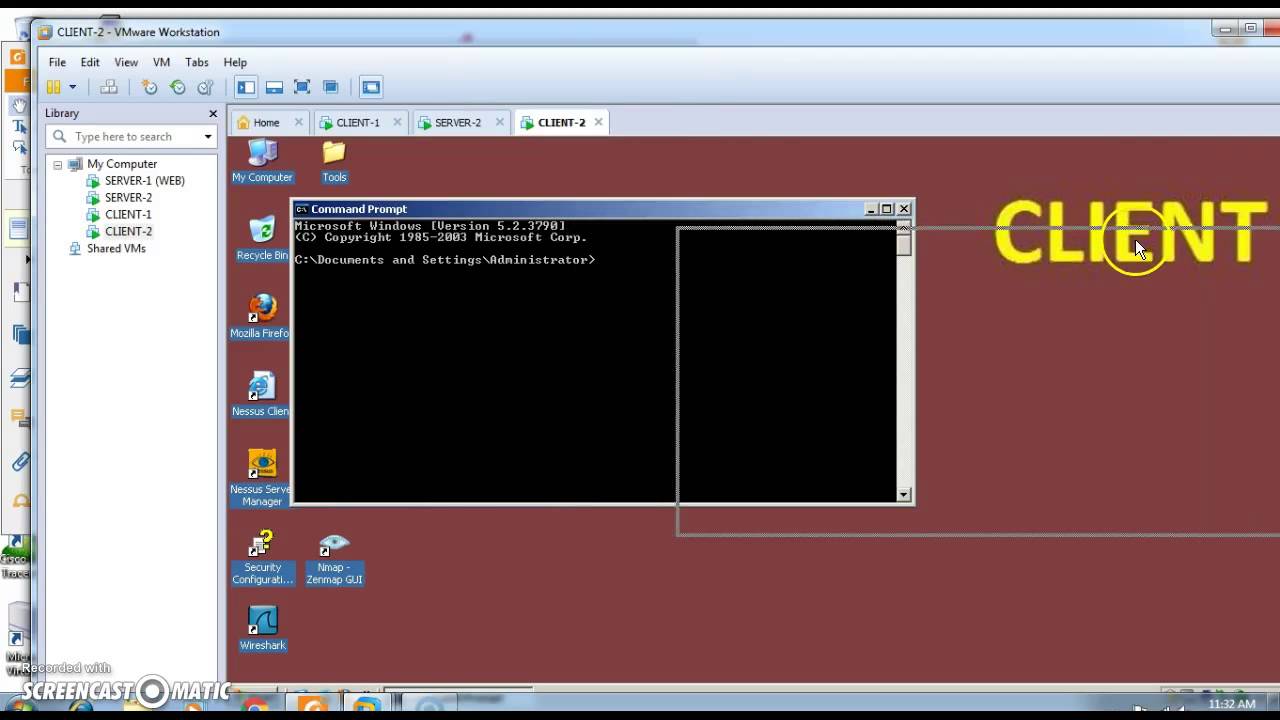Image resolution: width=1280 pixels, height=720 pixels.
Task: Click the Recycle Bin desktop icon
Action: [x=262, y=239]
